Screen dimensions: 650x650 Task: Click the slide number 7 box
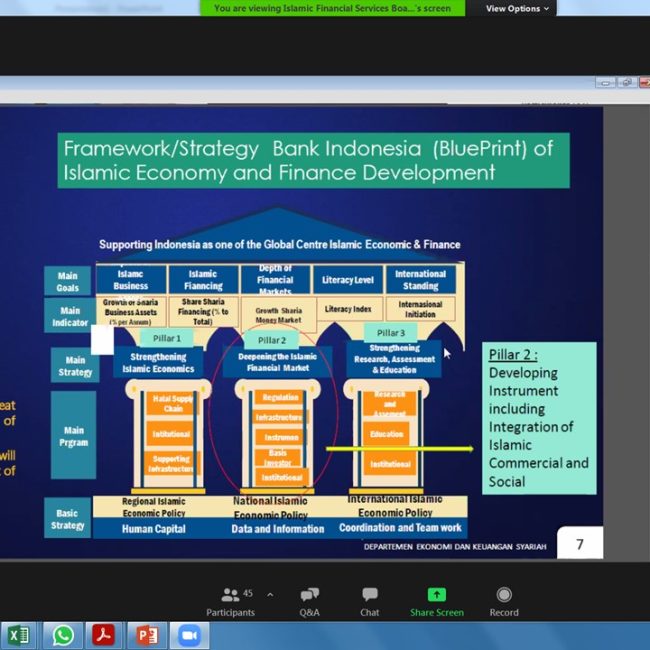click(x=580, y=543)
